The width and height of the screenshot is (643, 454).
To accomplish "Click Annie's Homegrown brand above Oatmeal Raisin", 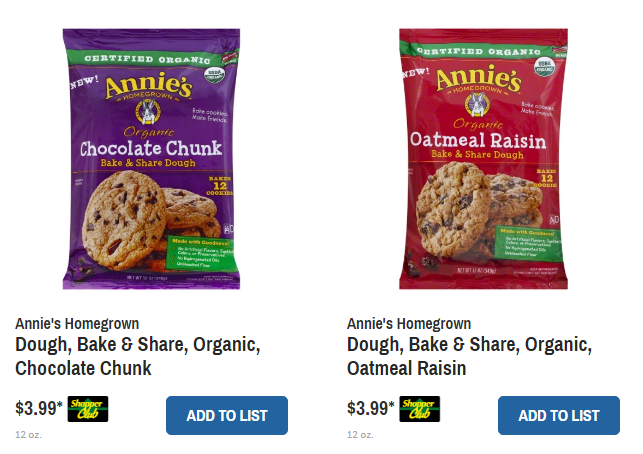I will click(x=409, y=324).
